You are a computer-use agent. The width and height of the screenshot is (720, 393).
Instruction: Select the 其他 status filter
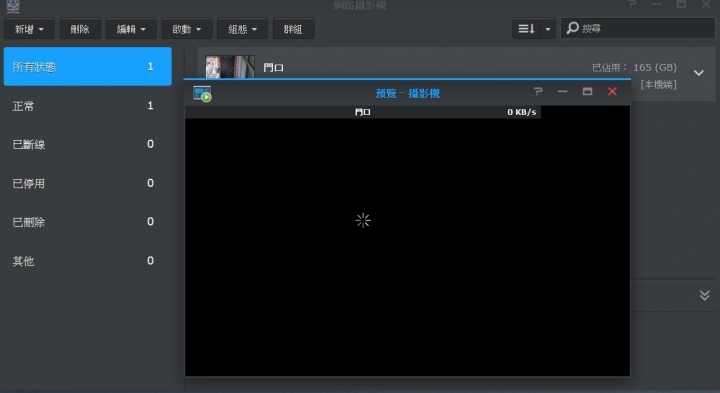click(88, 261)
